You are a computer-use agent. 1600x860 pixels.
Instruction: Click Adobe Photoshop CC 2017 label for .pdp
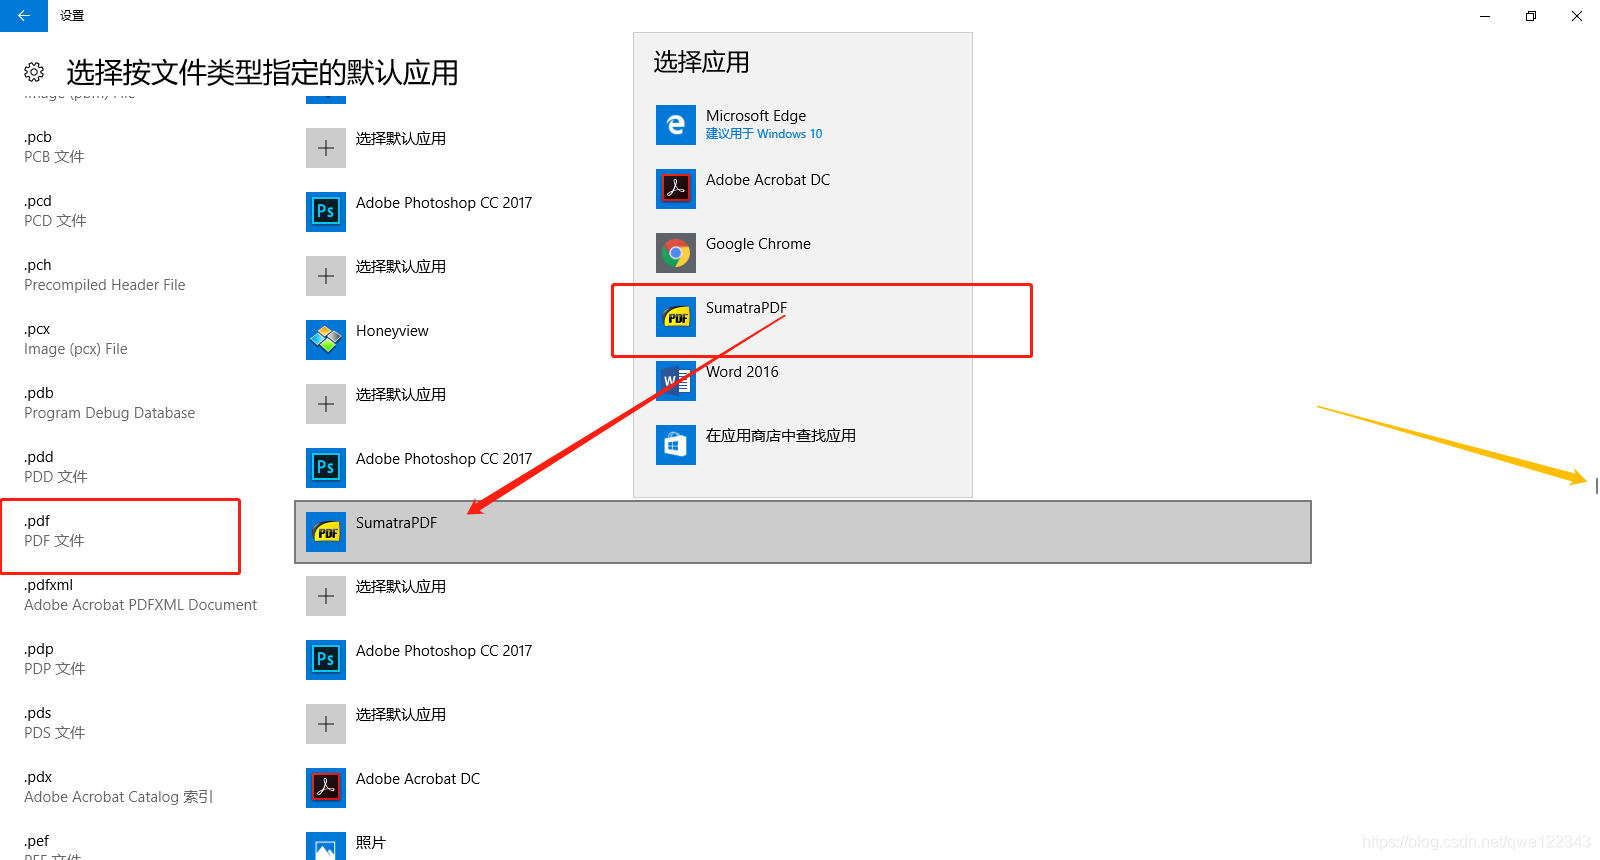[444, 651]
